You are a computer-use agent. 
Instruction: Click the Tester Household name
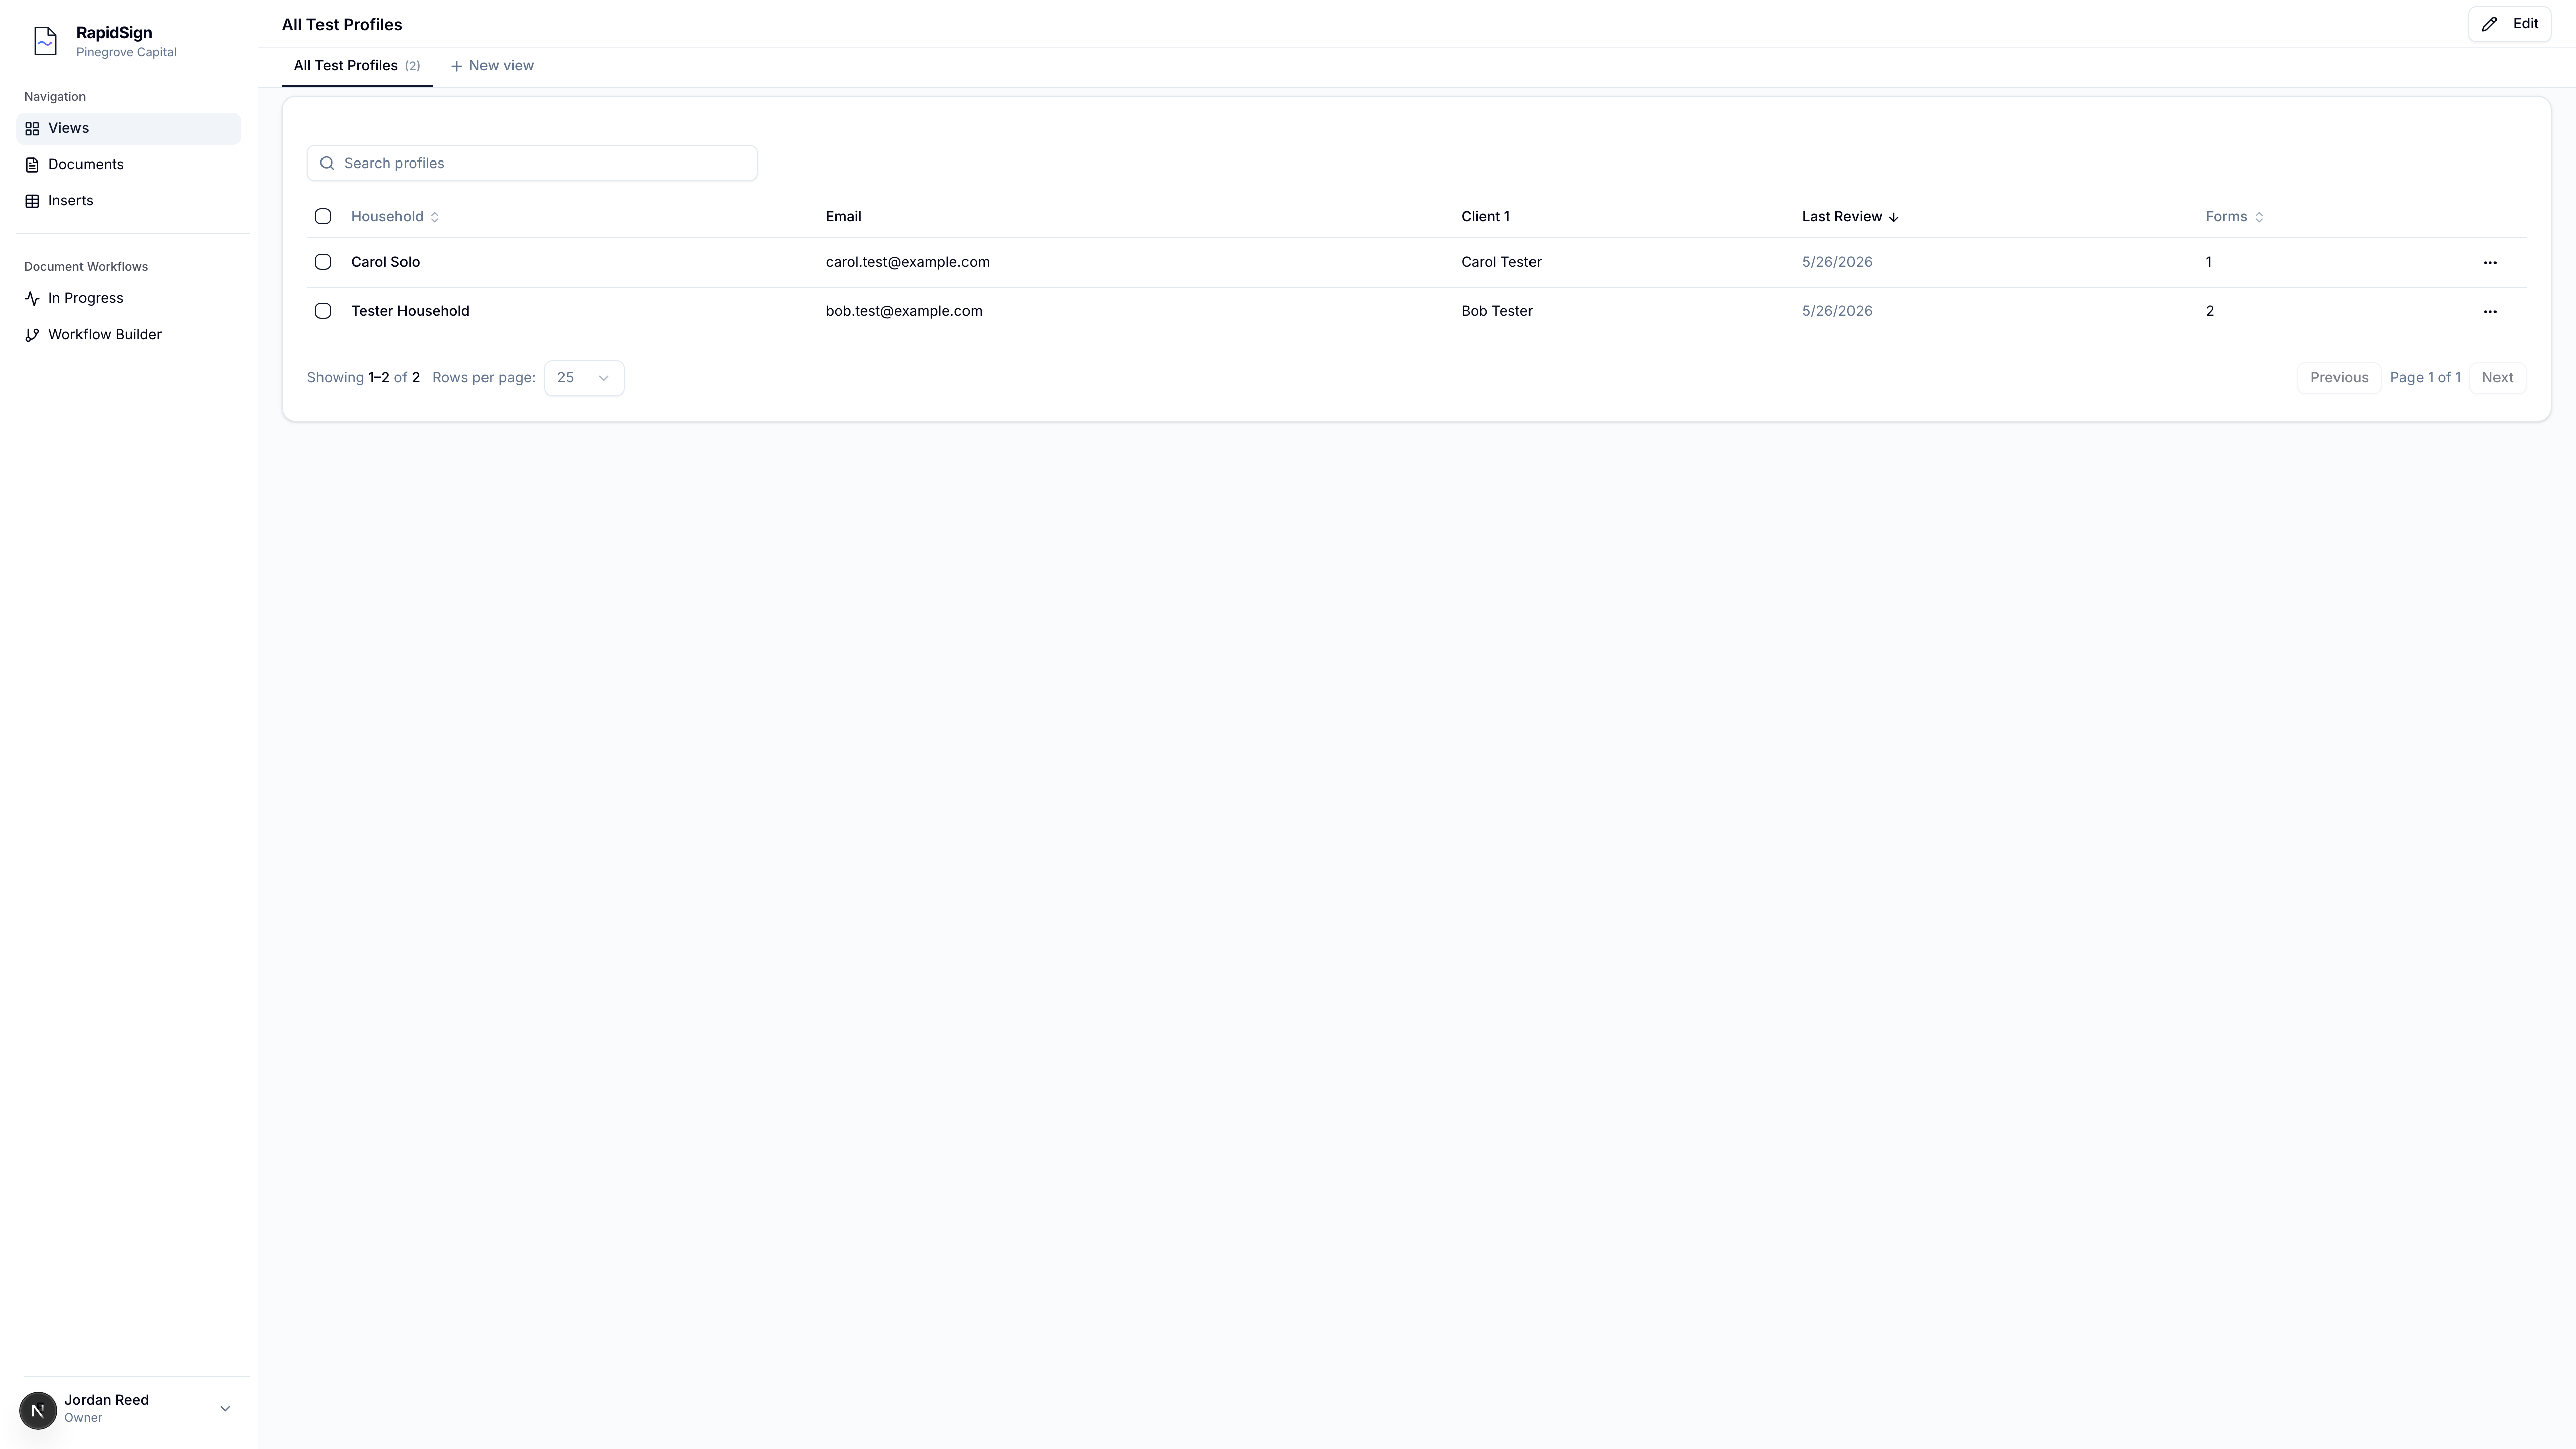pos(410,311)
